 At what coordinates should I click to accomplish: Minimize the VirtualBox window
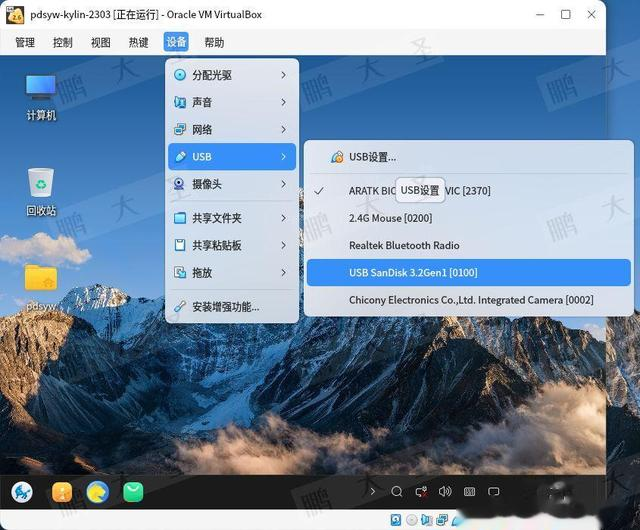coord(540,14)
